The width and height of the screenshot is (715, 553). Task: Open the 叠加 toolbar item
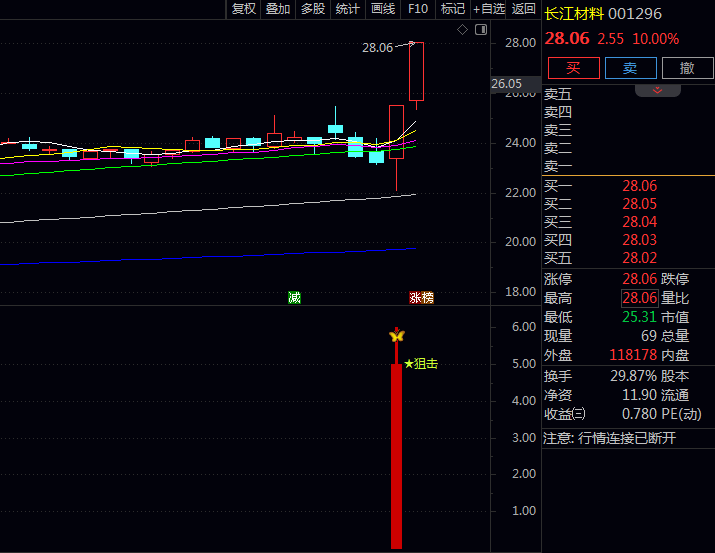(278, 9)
